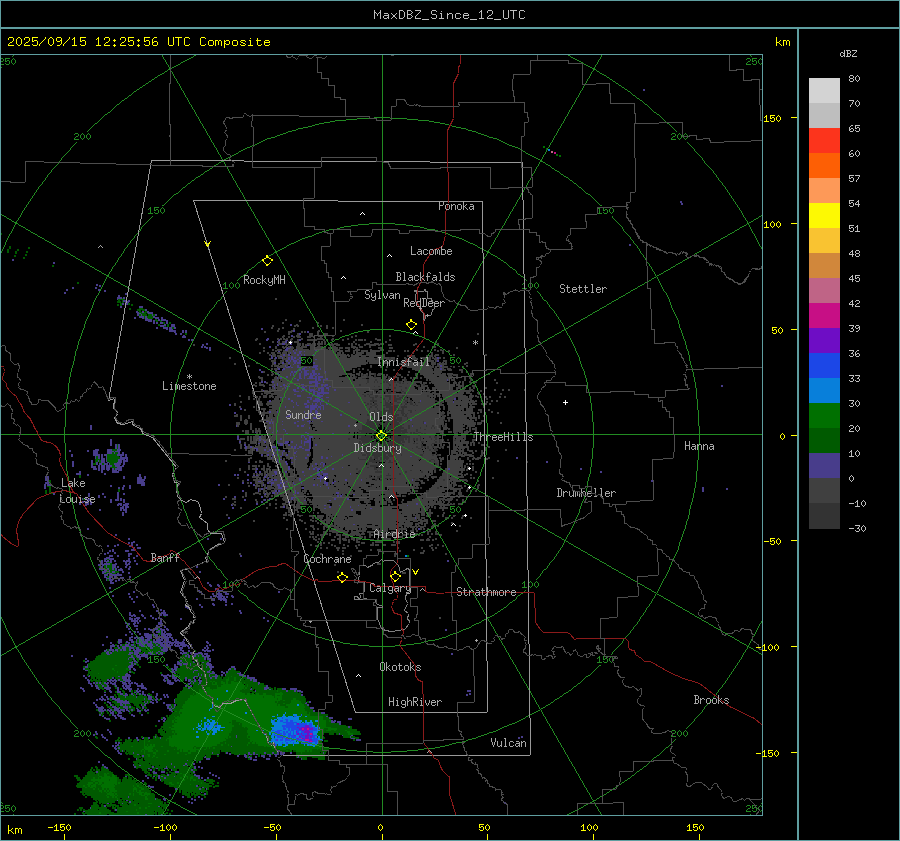Click the Sylvan label

click(x=382, y=295)
